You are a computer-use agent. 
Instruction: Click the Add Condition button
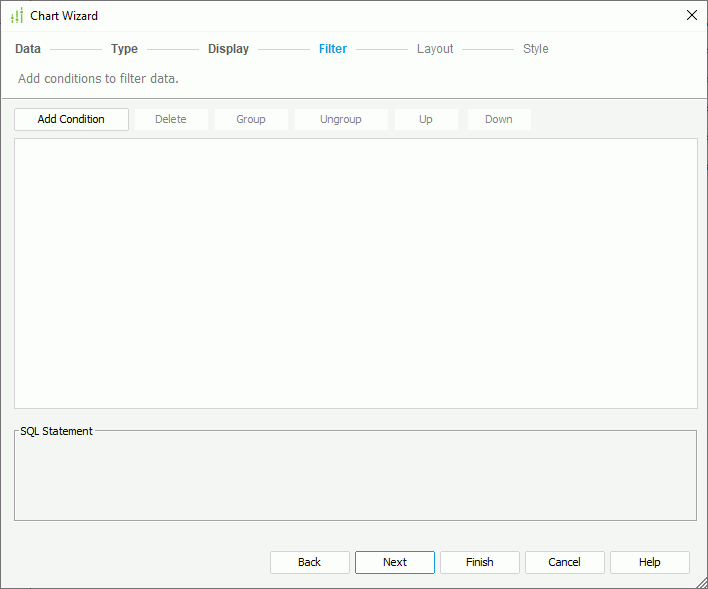[71, 119]
